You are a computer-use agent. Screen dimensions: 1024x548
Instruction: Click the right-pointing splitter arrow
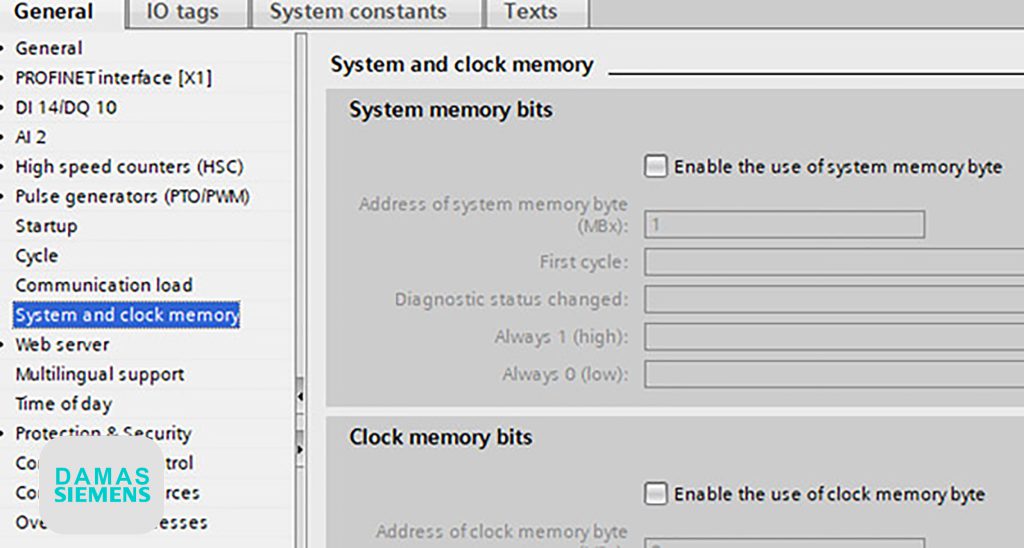tap(300, 449)
